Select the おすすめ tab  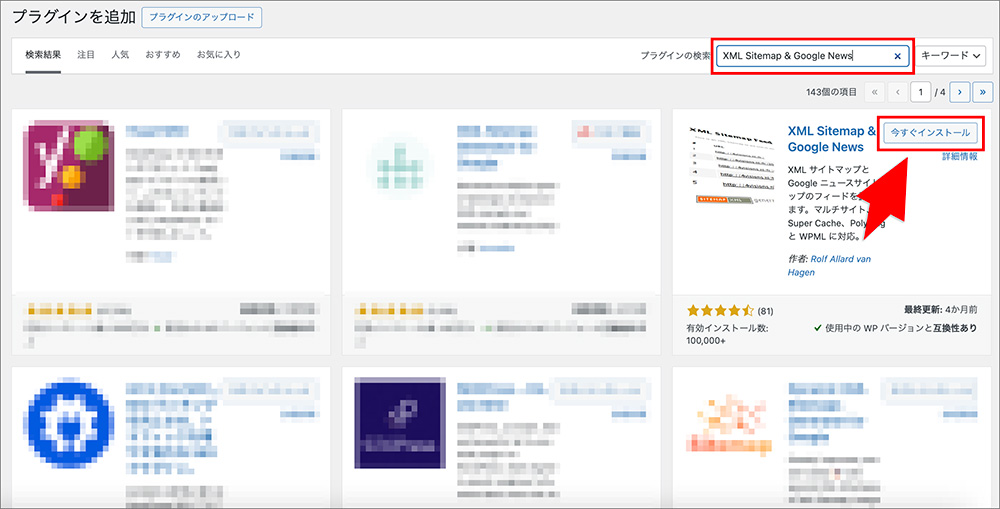[x=163, y=55]
